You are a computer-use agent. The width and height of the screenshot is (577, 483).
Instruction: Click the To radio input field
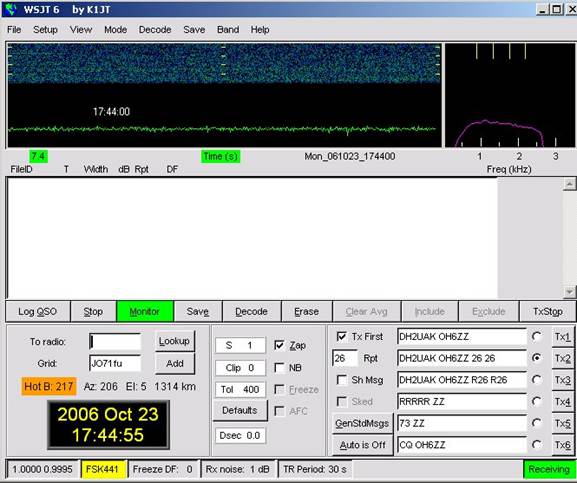(x=115, y=341)
